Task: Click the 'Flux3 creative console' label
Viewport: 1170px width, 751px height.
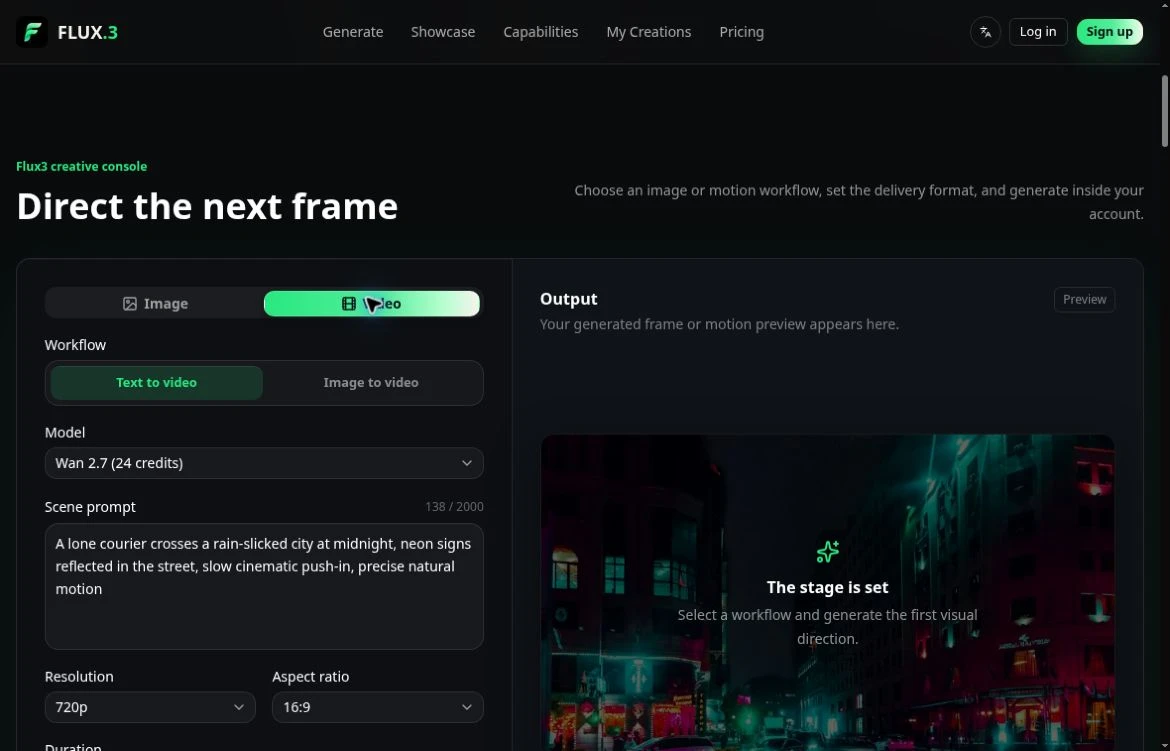Action: click(x=81, y=166)
